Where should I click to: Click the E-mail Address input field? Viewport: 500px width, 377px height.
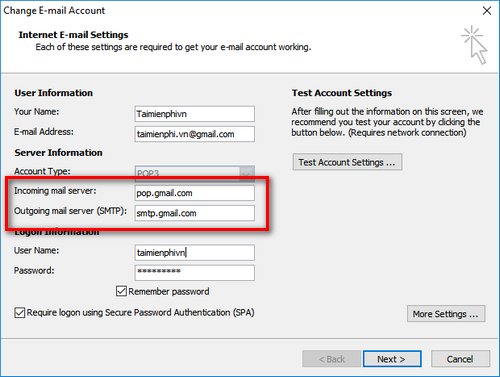pyautogui.click(x=195, y=134)
